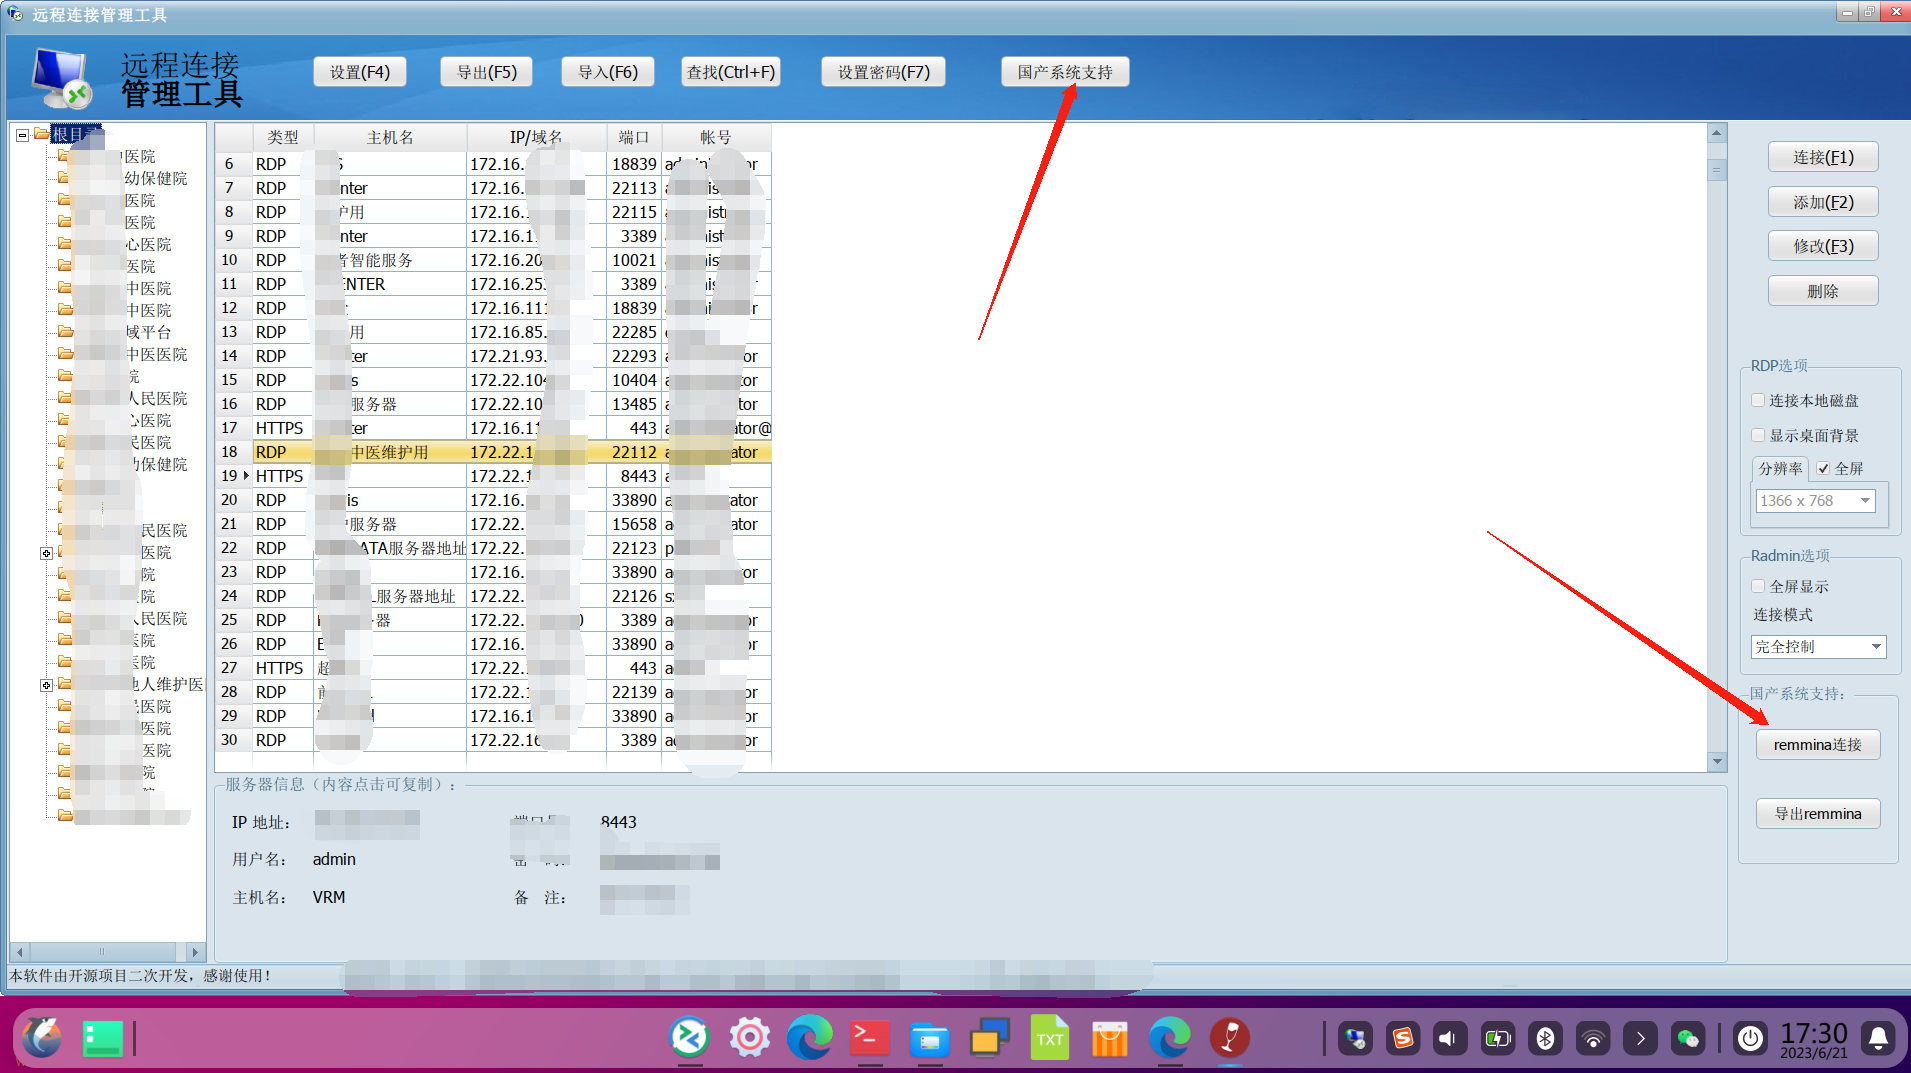Click the 连接(F1) button
This screenshot has width=1911, height=1073.
click(x=1823, y=157)
